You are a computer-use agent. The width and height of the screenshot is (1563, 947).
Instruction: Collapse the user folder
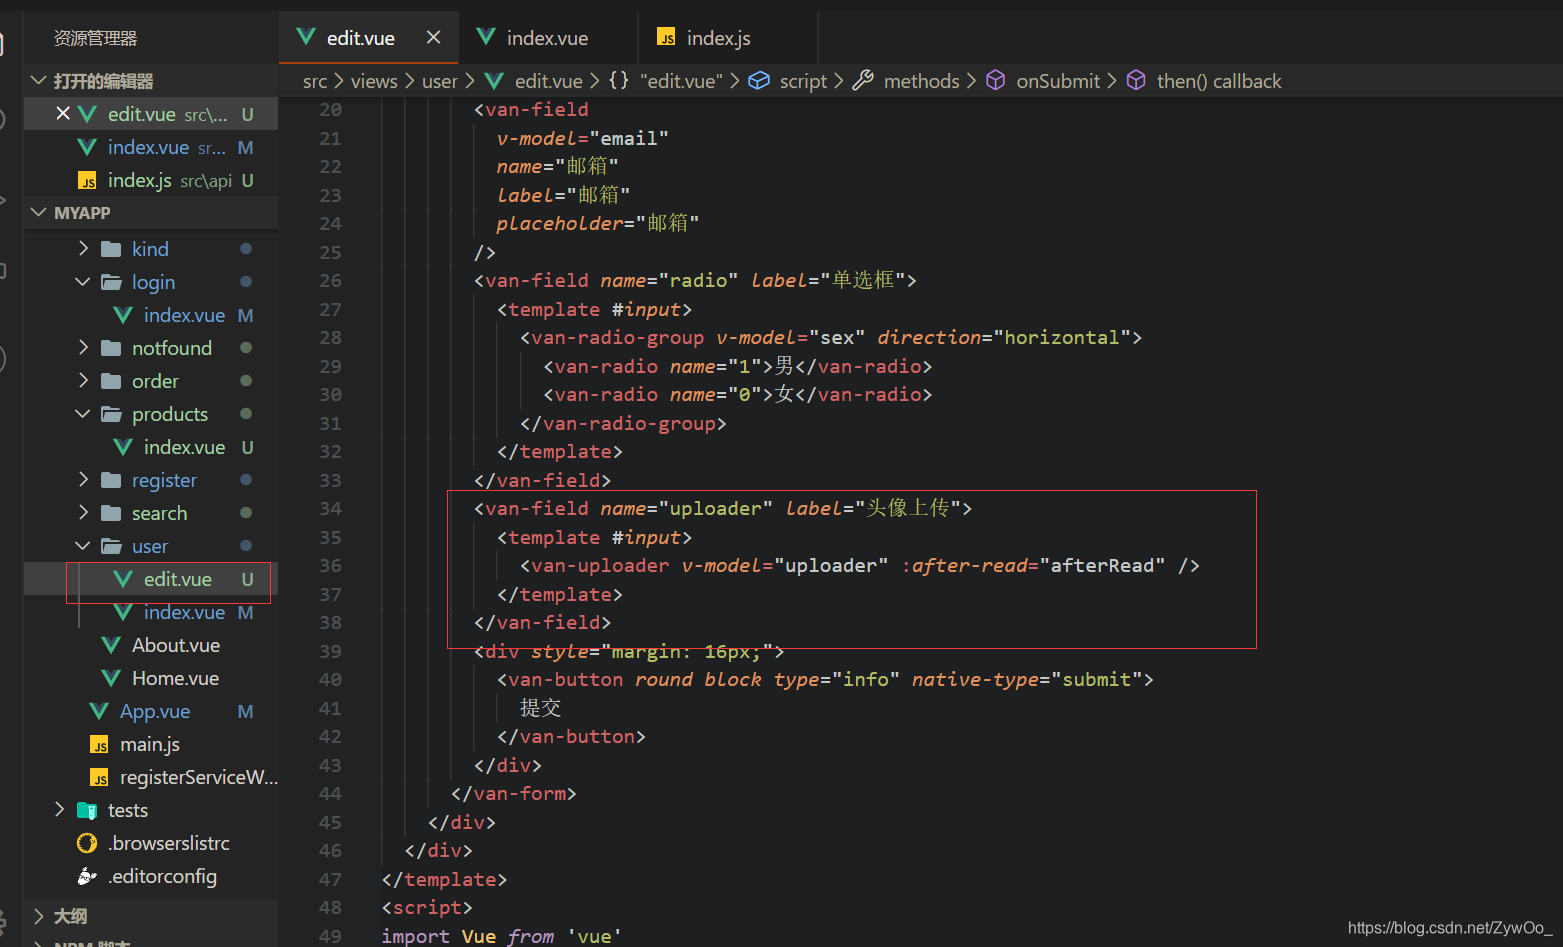pyautogui.click(x=83, y=545)
